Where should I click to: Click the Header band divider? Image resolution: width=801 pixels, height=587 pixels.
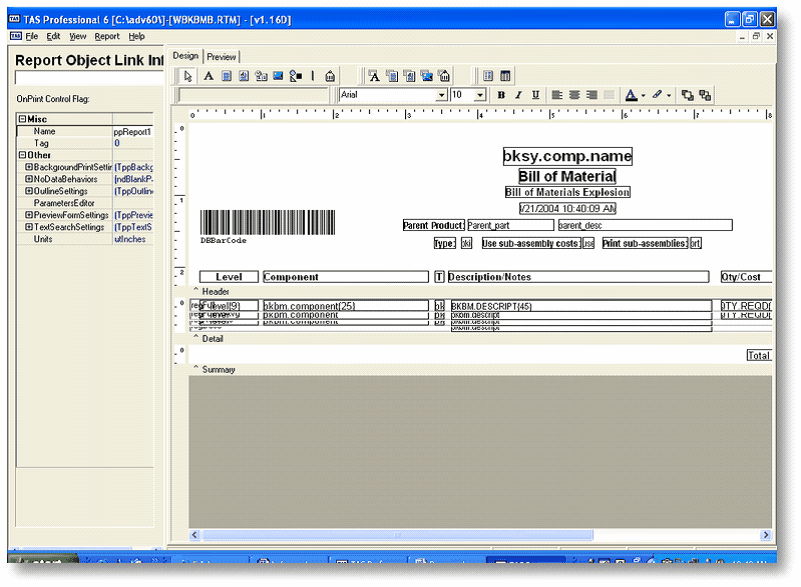coord(480,292)
